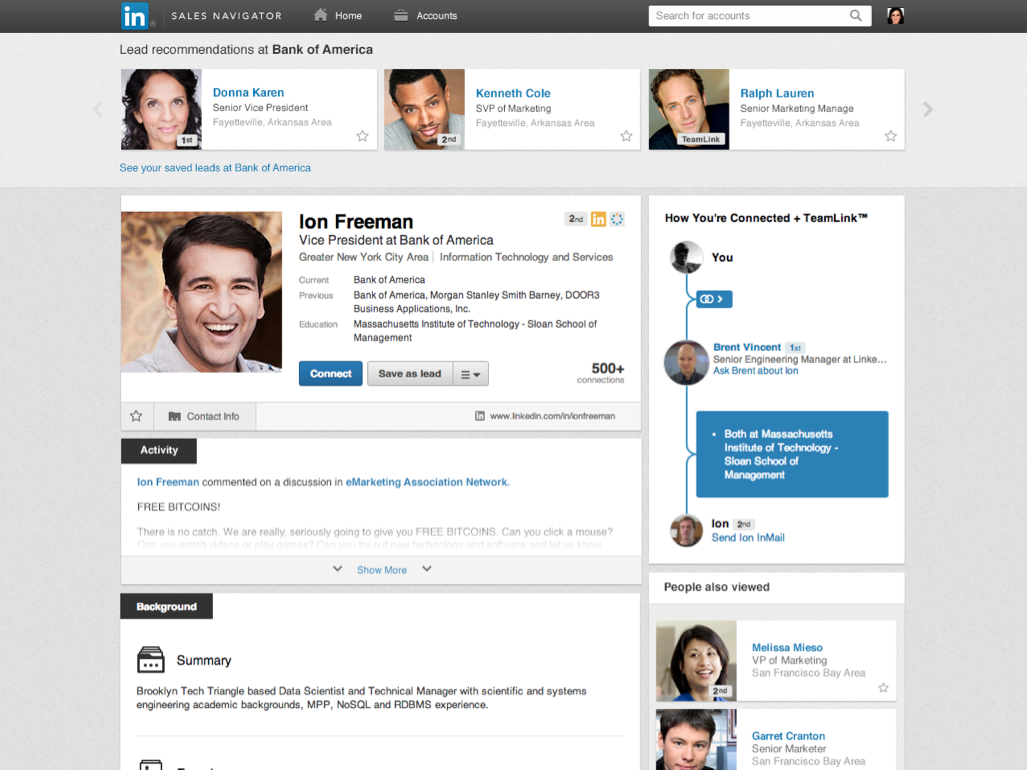The height and width of the screenshot is (770, 1027).
Task: Click the Summary section icon
Action: [x=151, y=659]
